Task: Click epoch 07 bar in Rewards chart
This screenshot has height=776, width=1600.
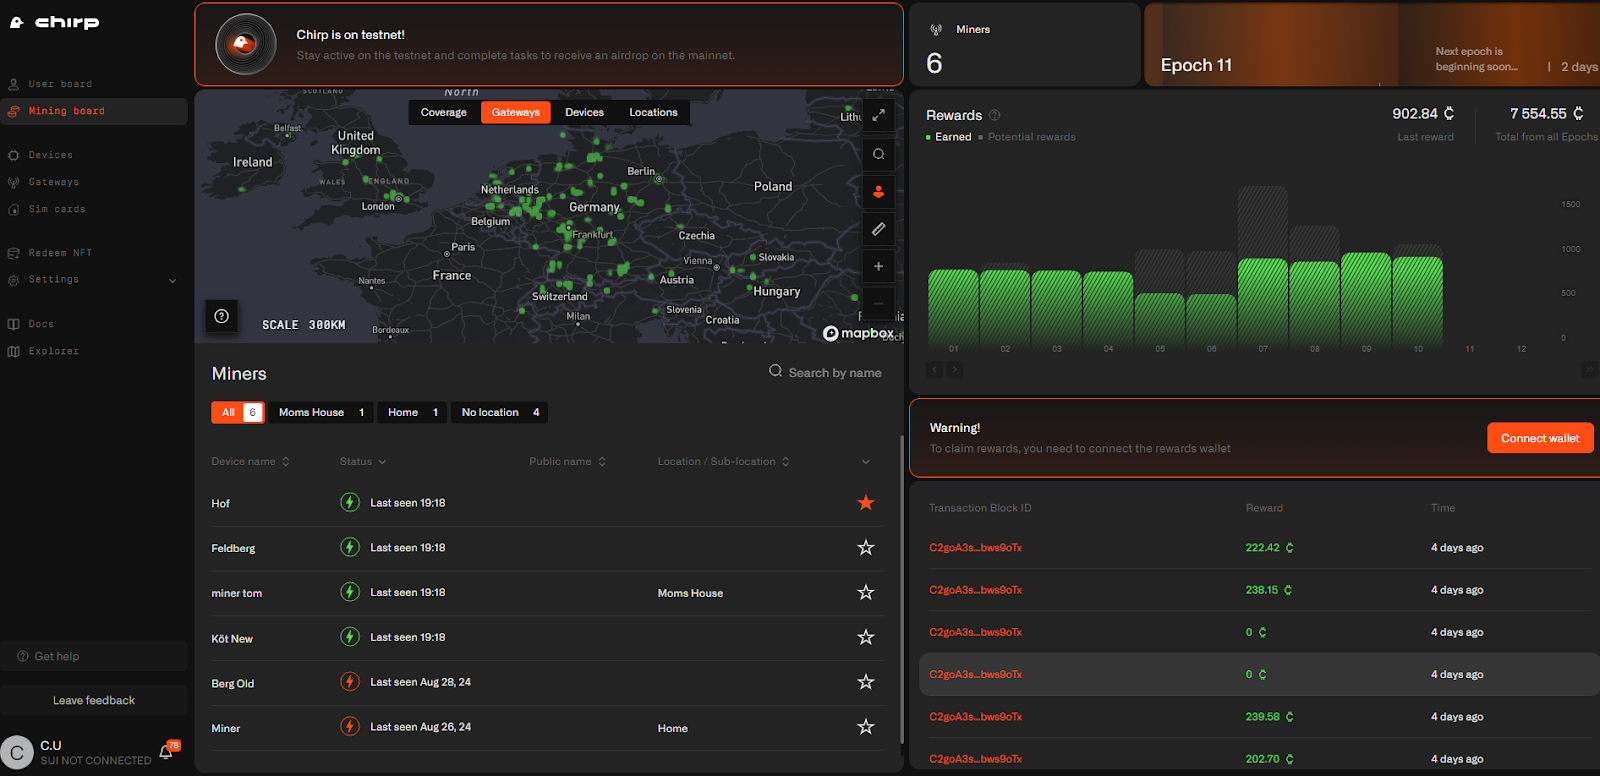Action: click(x=1263, y=302)
